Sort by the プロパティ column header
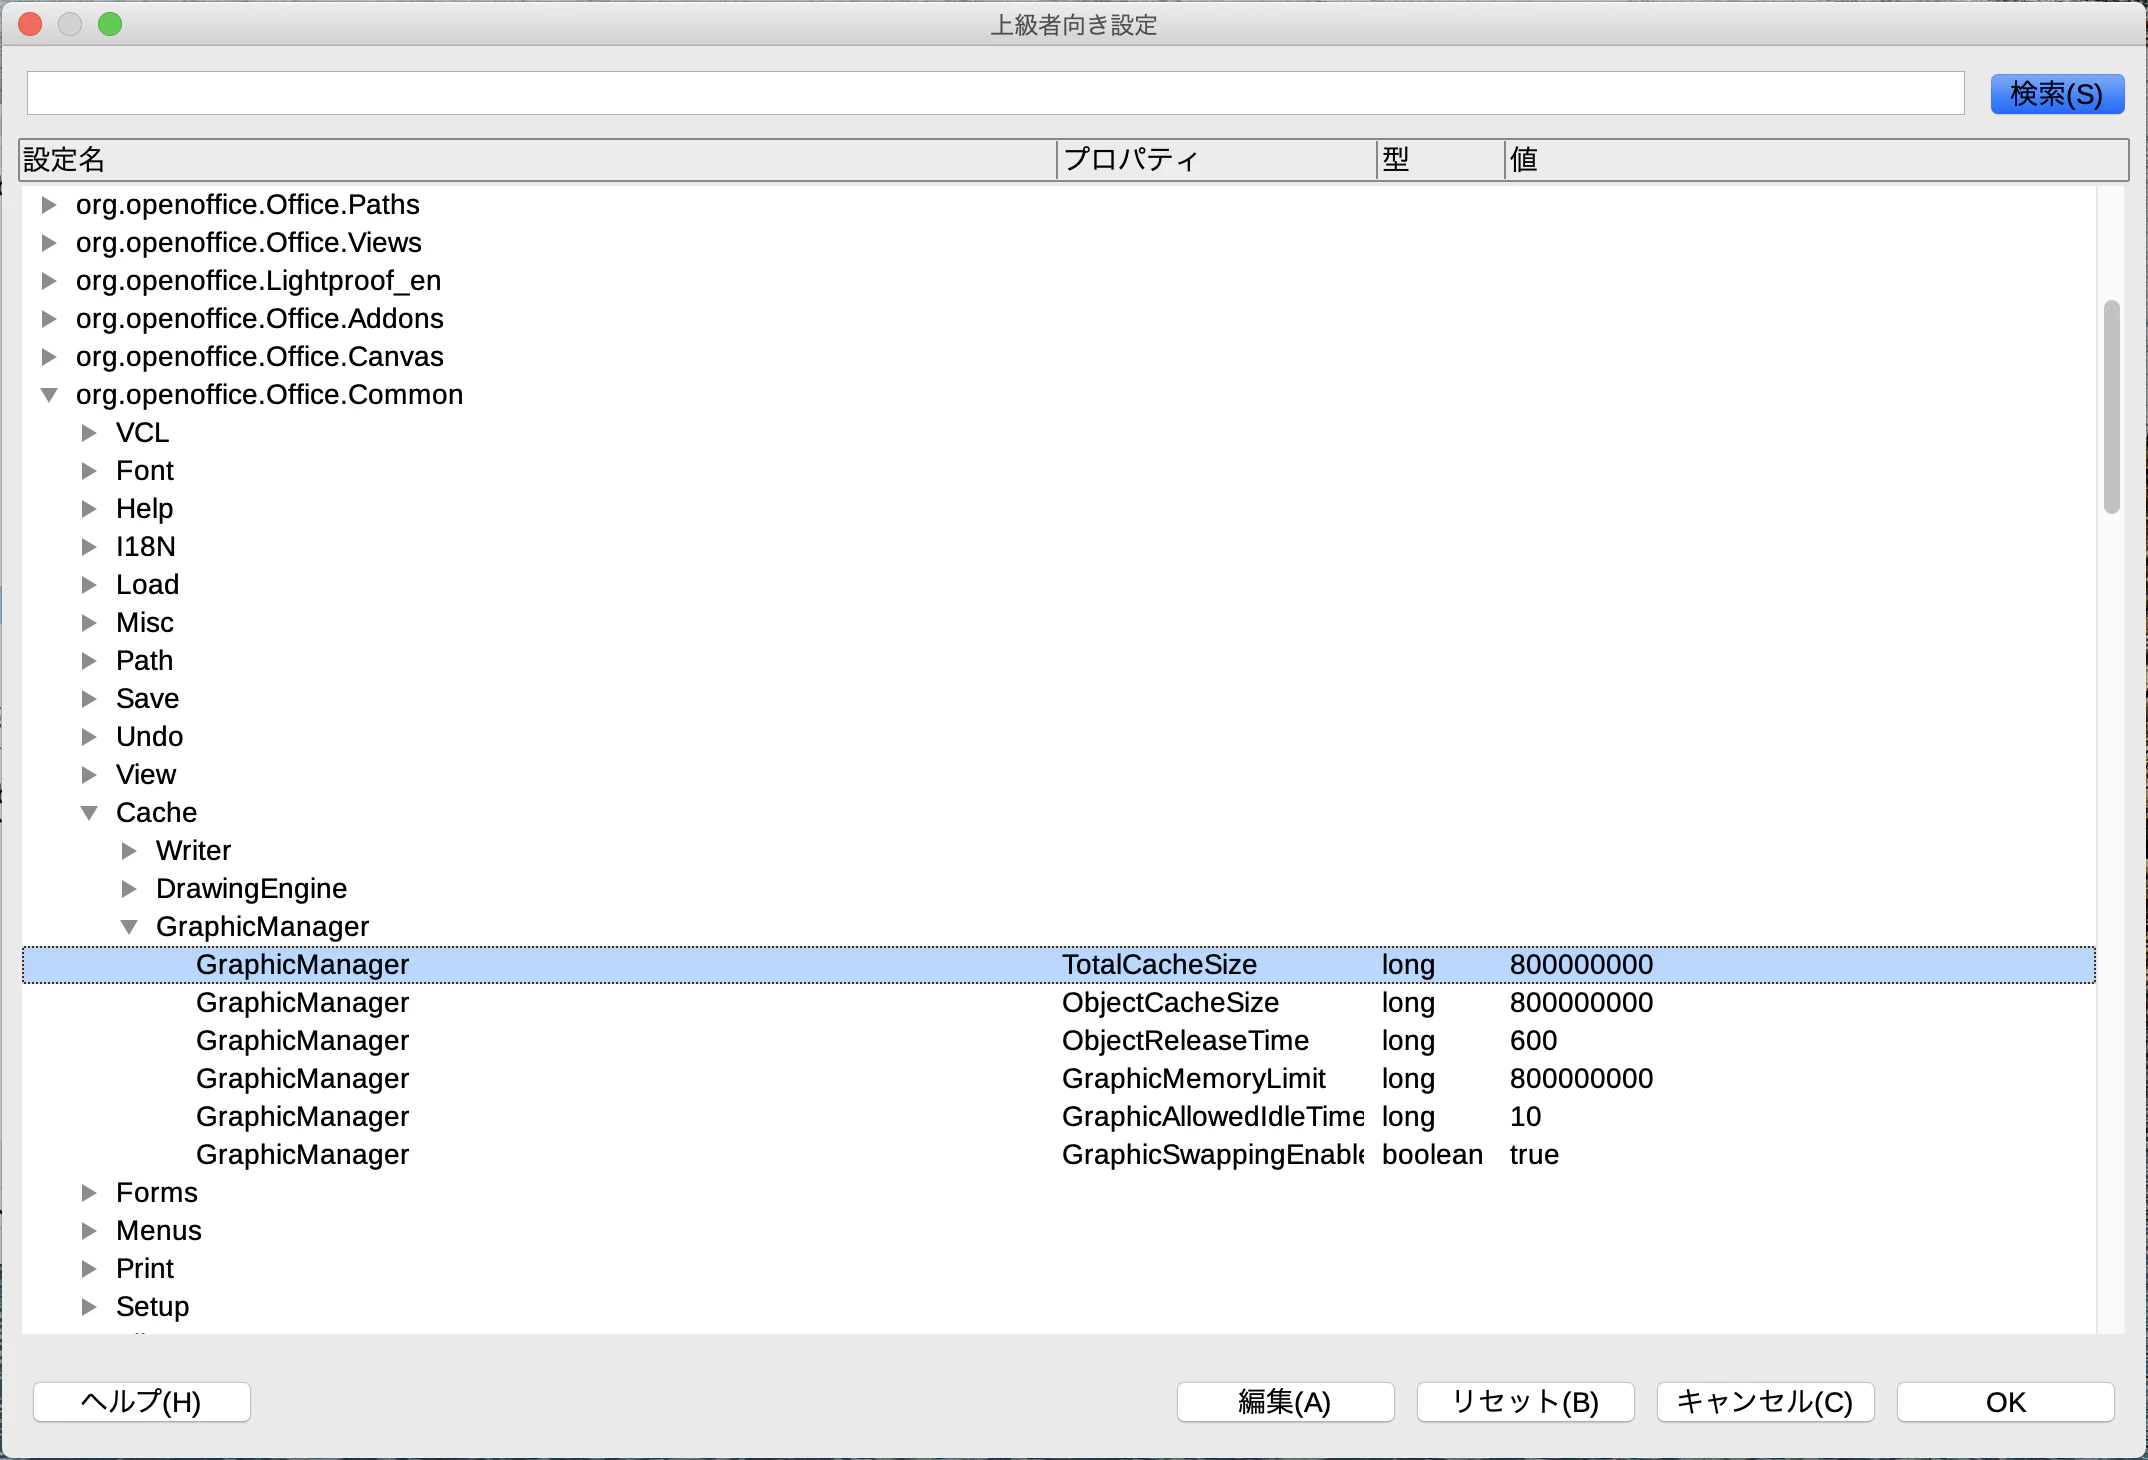 1216,160
